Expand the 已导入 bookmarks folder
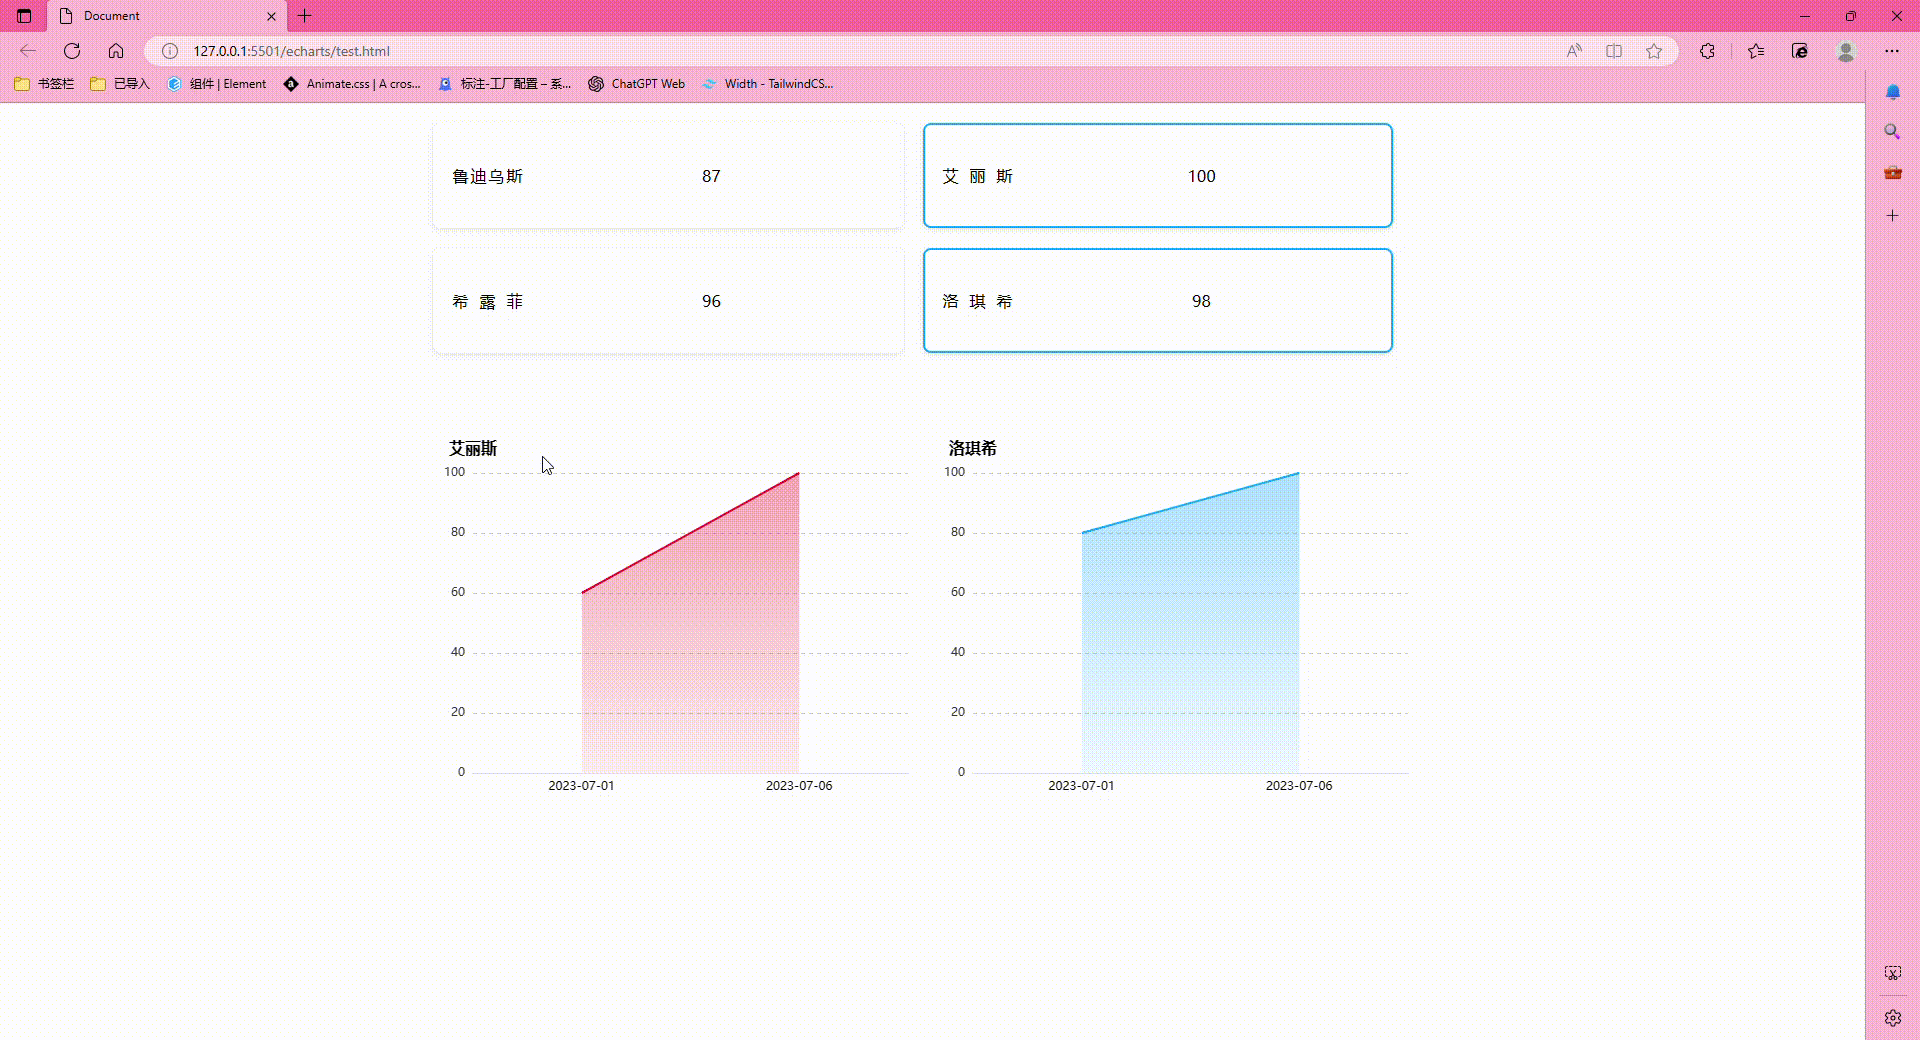 pyautogui.click(x=120, y=84)
